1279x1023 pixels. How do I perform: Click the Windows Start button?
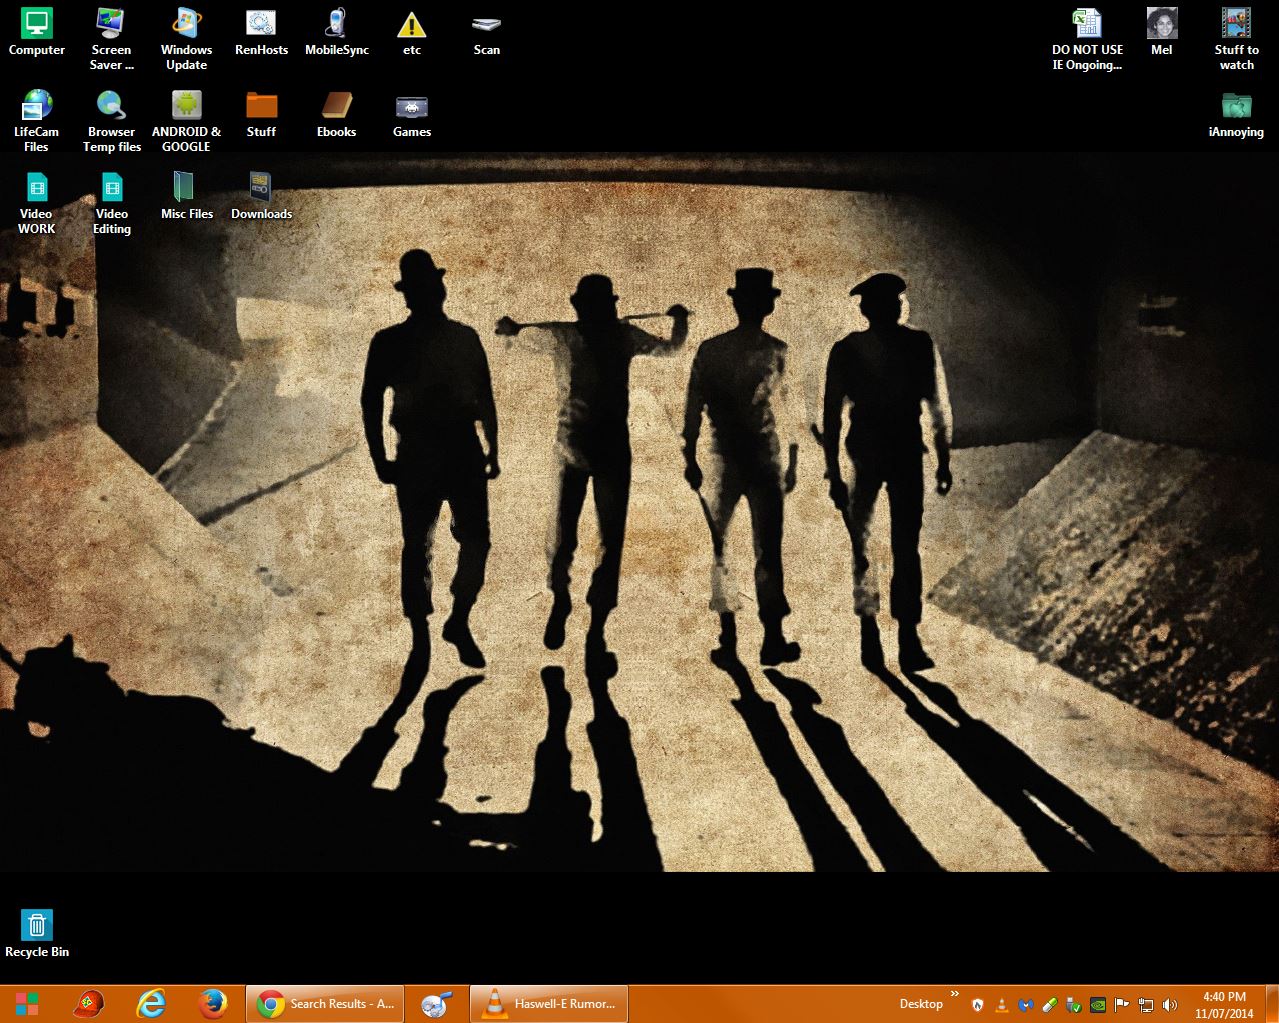tap(28, 1004)
